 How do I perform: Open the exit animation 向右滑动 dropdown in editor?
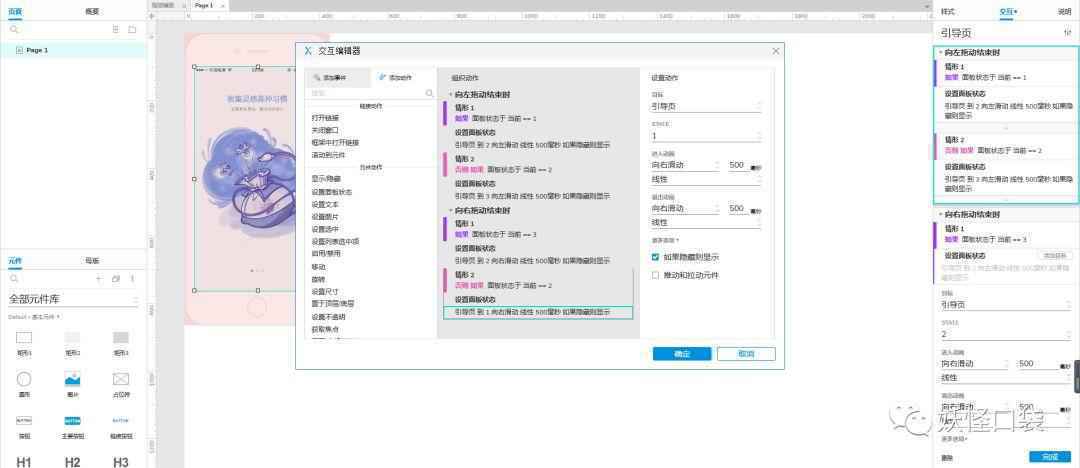685,208
